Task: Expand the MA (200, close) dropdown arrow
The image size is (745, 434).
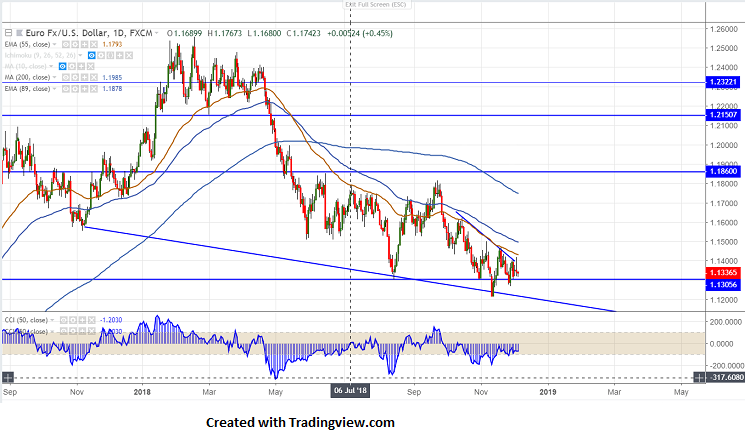Action: click(x=55, y=77)
